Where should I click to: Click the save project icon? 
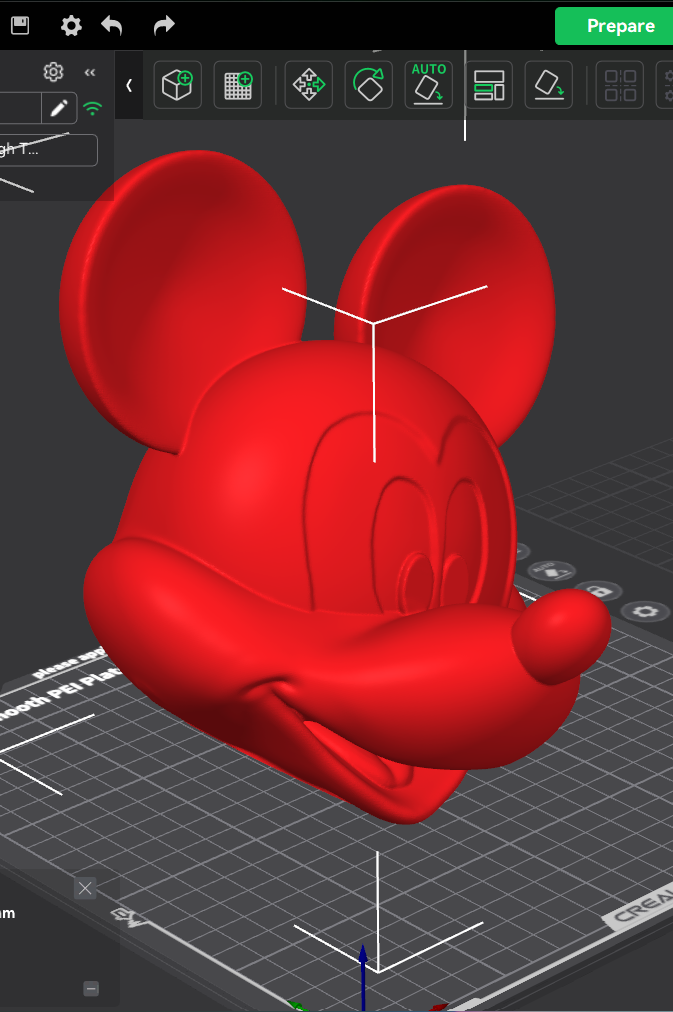coord(20,25)
